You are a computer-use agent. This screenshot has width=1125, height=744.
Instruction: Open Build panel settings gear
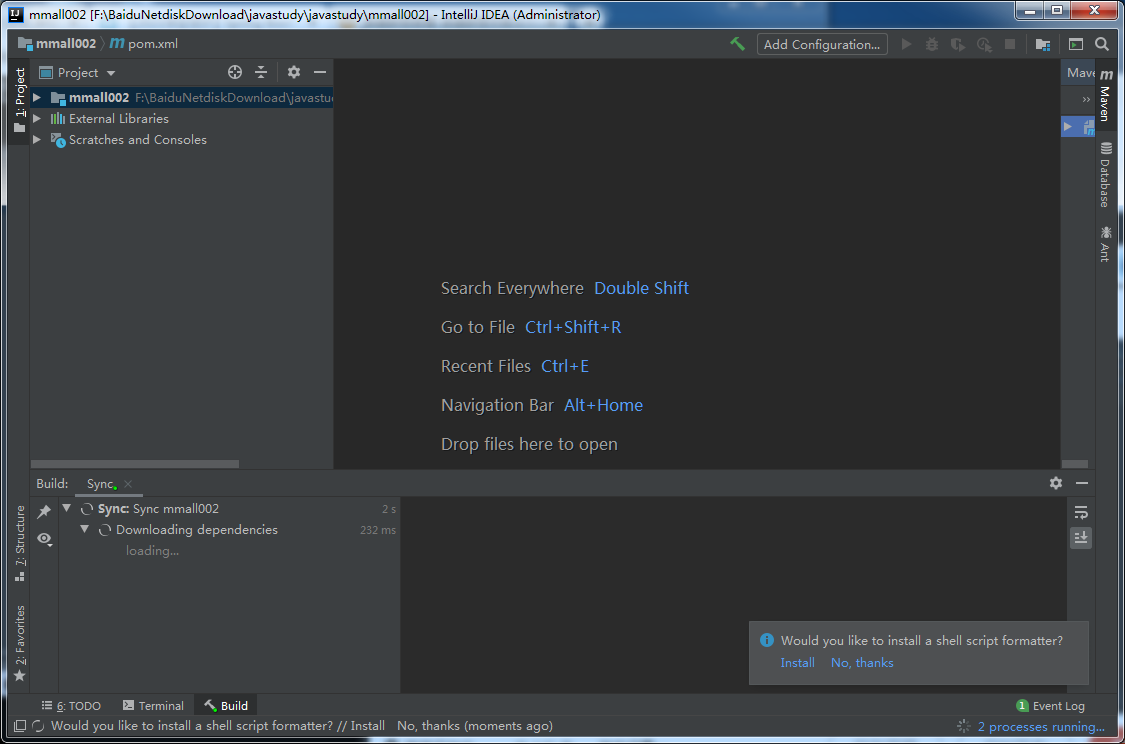[x=1055, y=483]
